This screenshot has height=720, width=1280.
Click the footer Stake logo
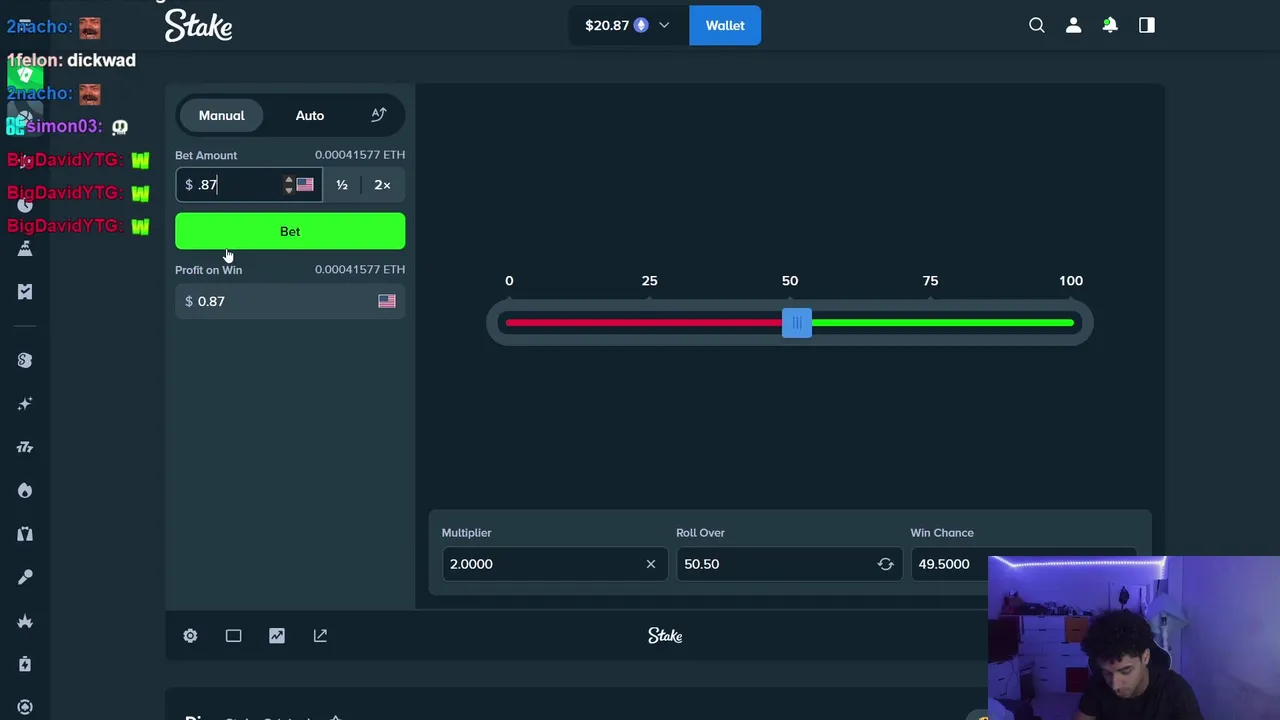coord(665,636)
